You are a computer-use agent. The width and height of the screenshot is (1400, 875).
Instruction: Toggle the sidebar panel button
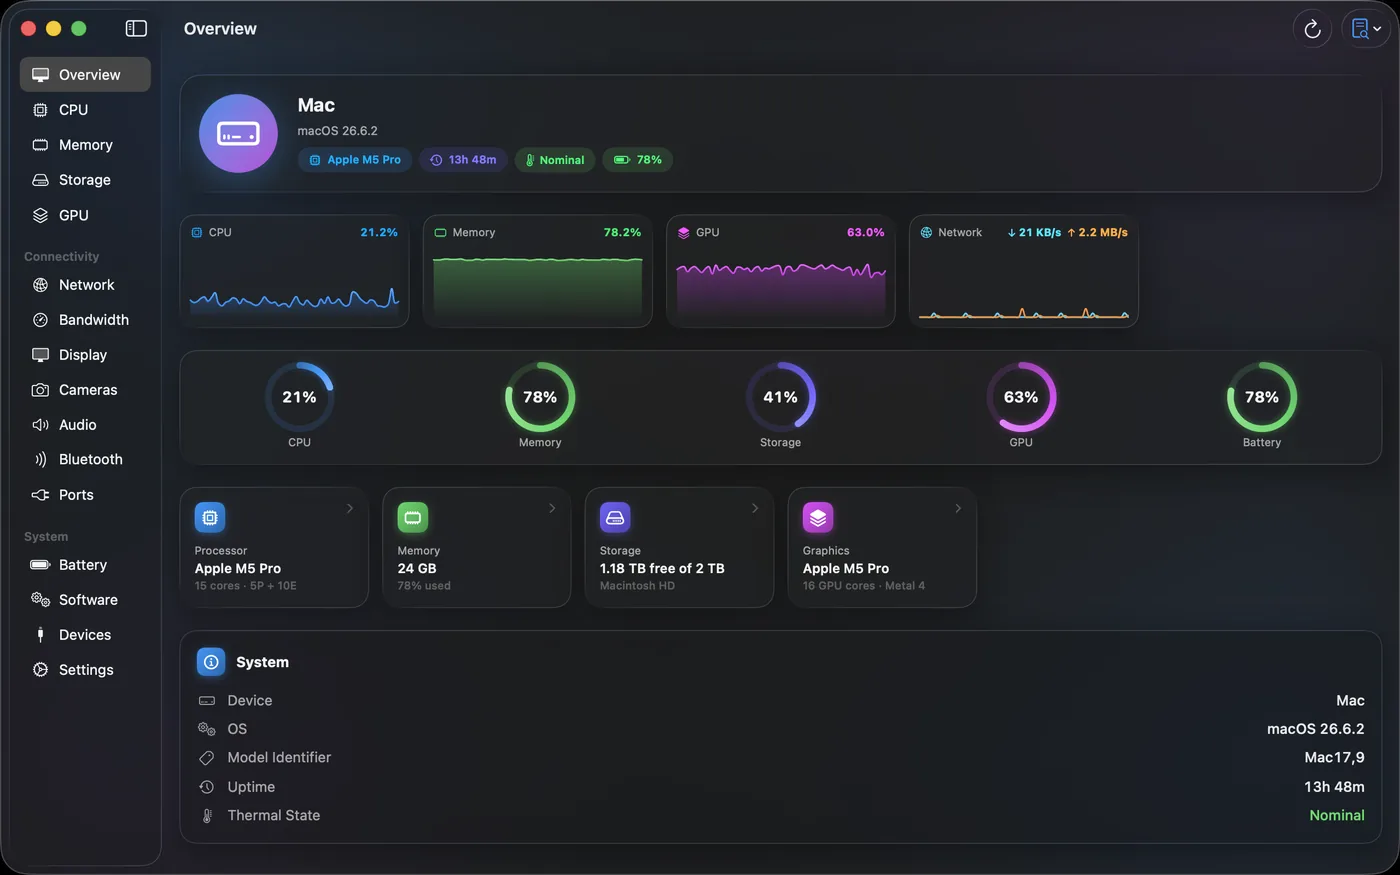[136, 29]
